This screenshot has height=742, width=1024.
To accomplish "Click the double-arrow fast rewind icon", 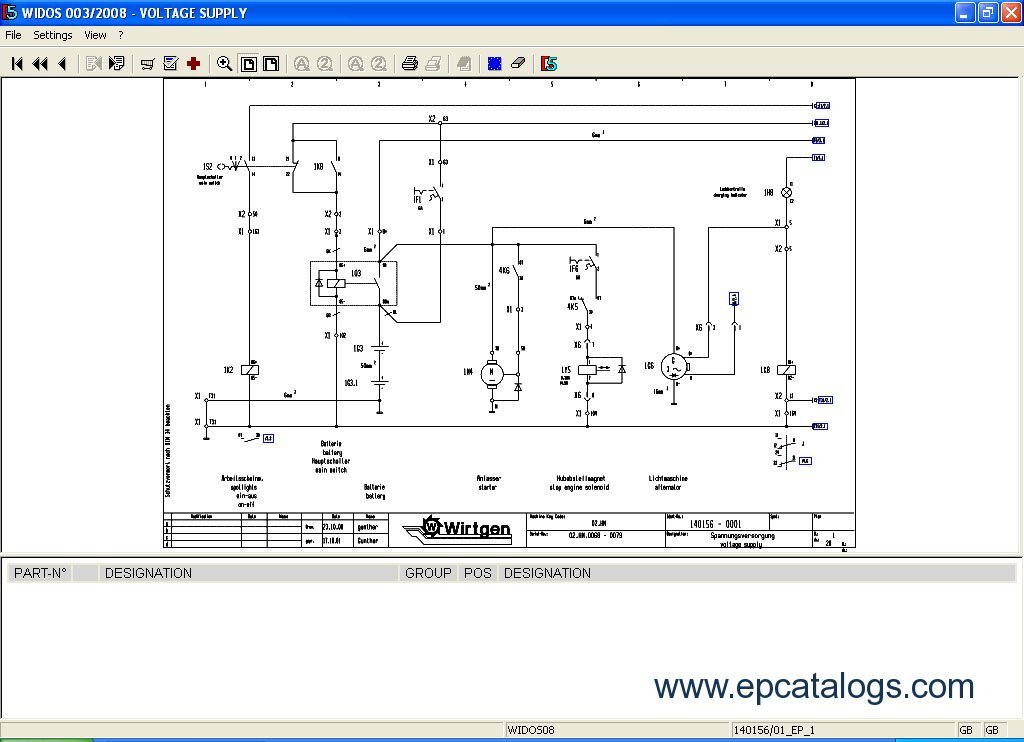I will click(40, 63).
